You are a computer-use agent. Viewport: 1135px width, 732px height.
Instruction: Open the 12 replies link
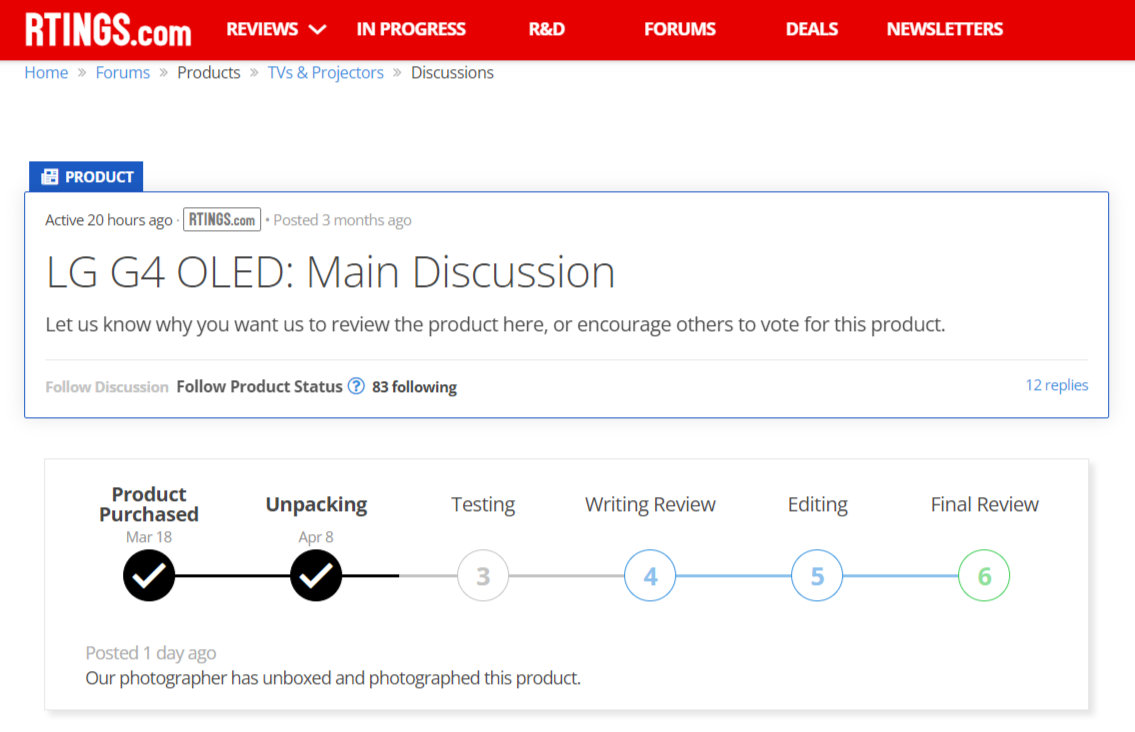[x=1056, y=385]
